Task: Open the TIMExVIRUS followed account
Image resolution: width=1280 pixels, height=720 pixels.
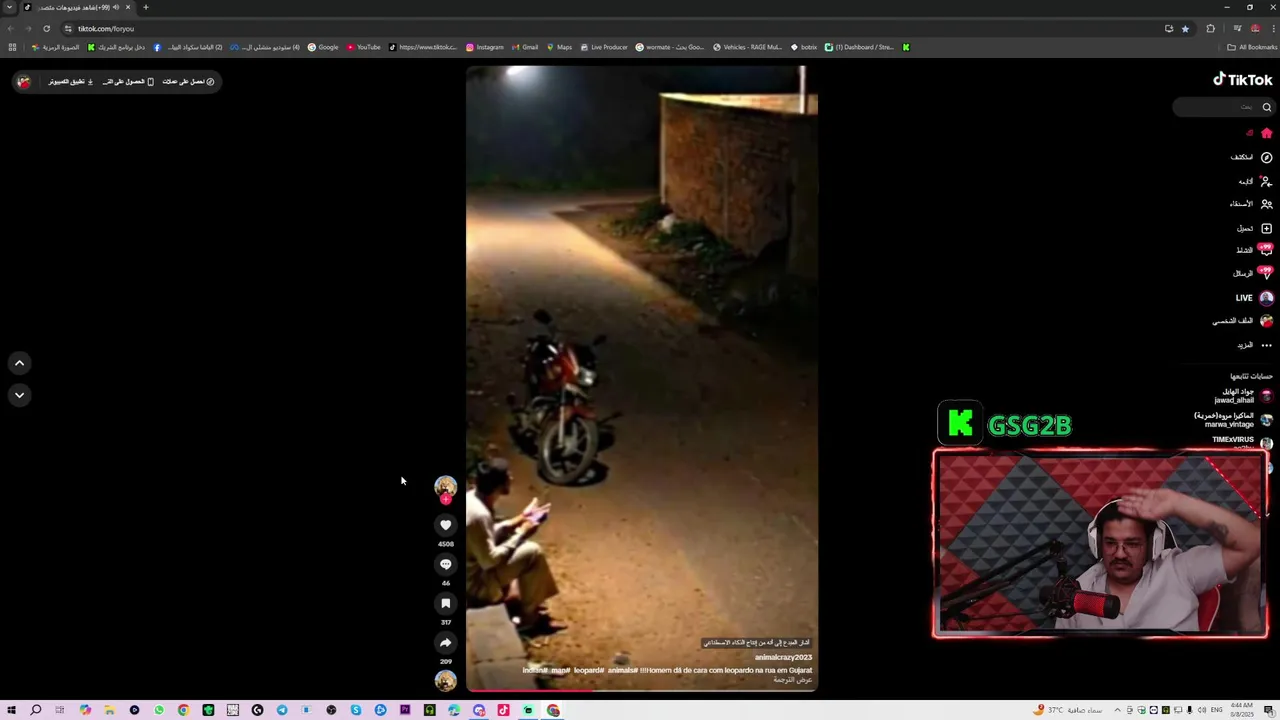Action: (x=1242, y=441)
